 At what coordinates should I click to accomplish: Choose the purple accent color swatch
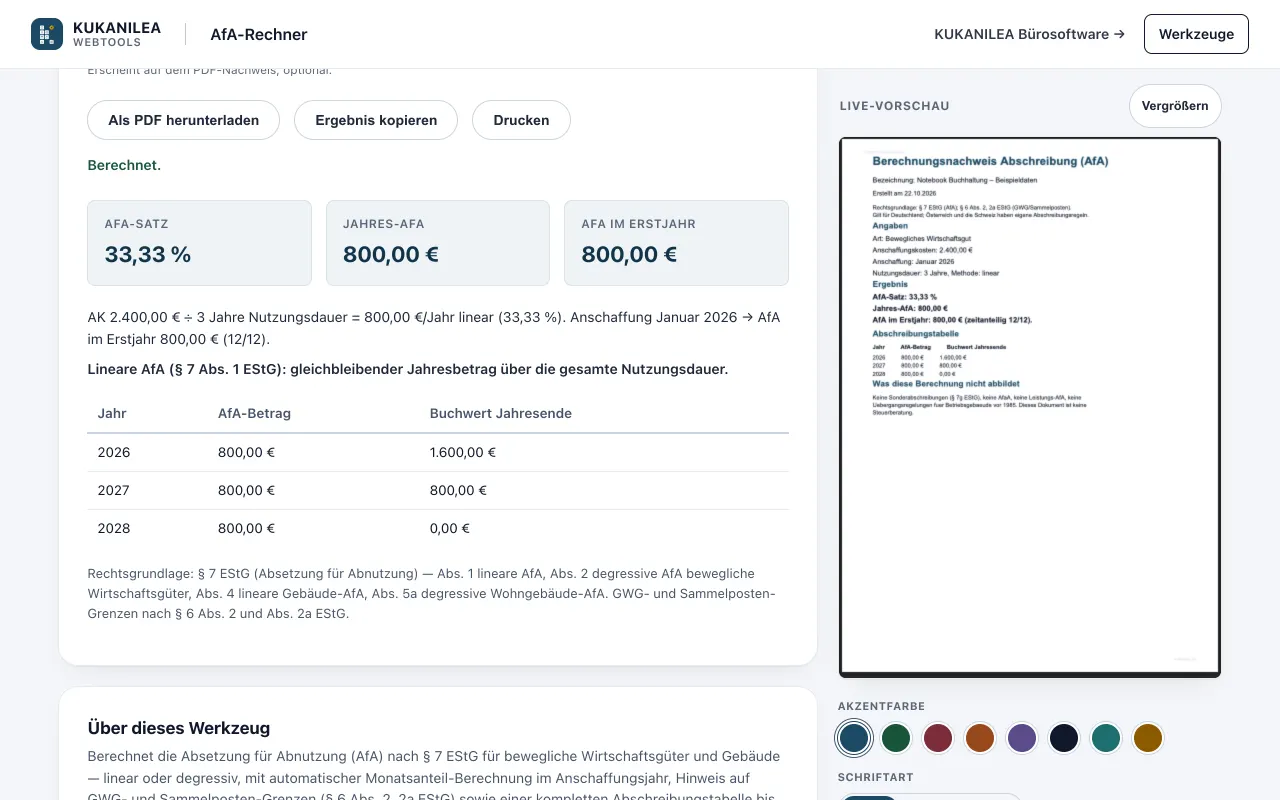[x=1022, y=738]
